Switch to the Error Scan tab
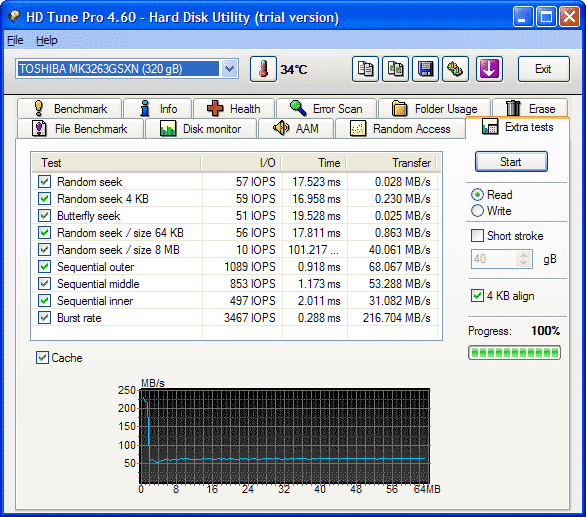Screen dimensions: 586x517 (326, 109)
